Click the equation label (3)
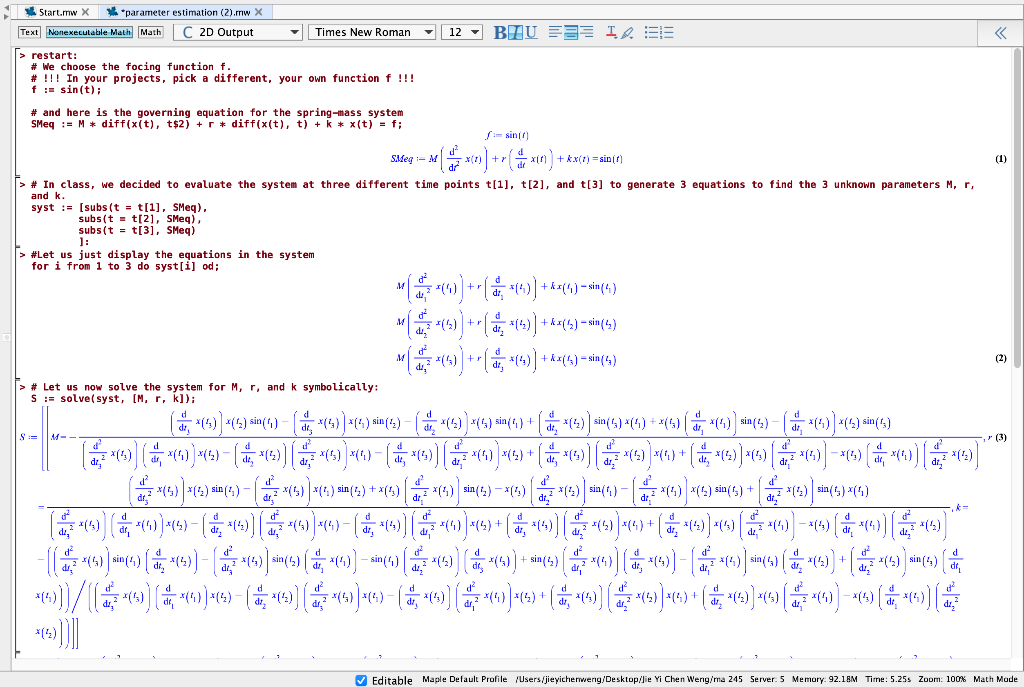Screen dimensions: 1024x687 pyautogui.click(x=1000, y=437)
